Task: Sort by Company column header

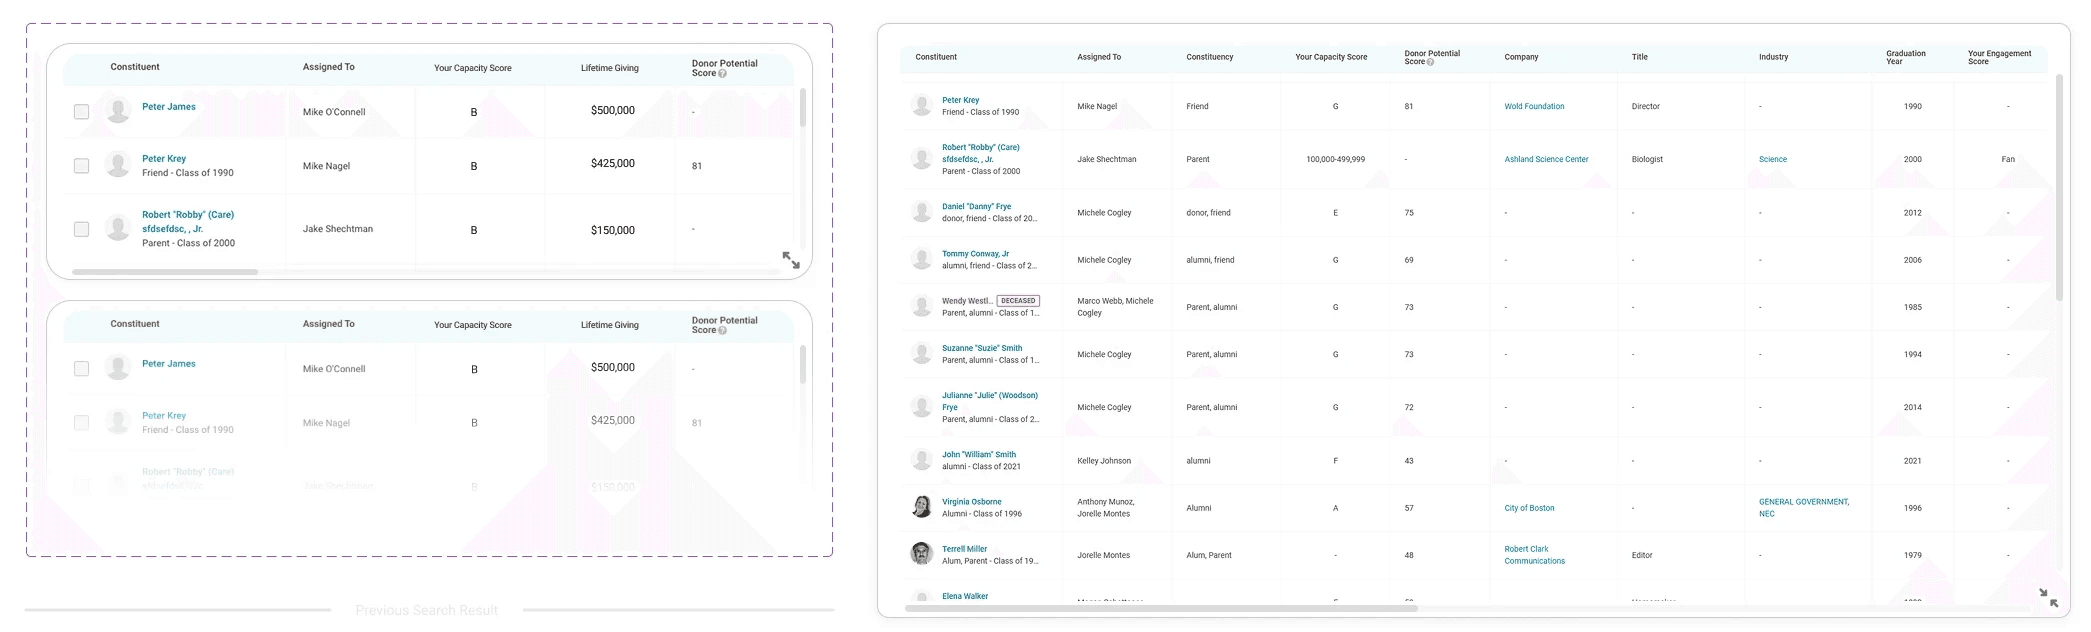Action: coord(1521,57)
